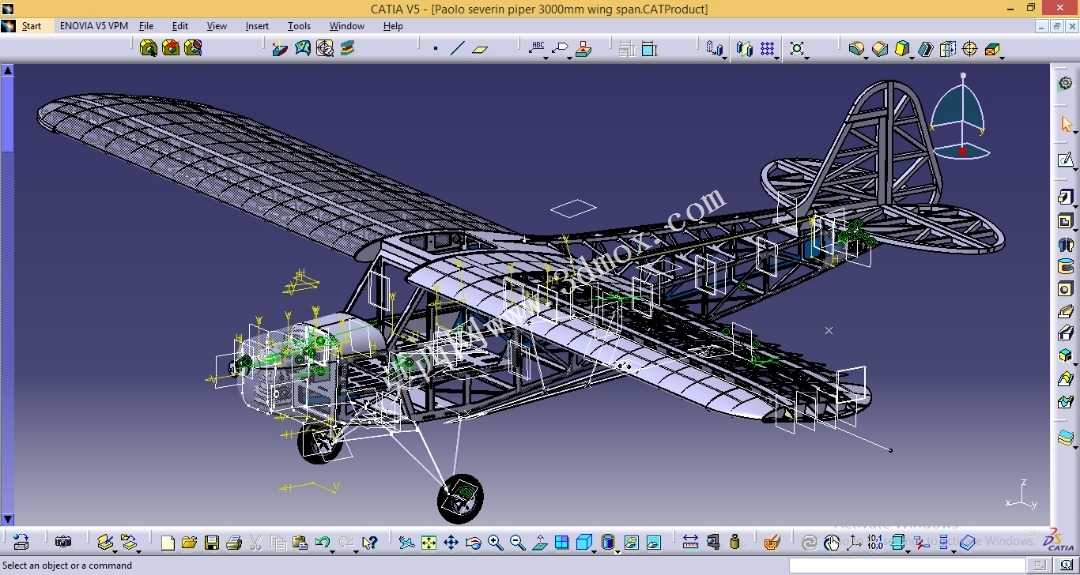The height and width of the screenshot is (575, 1080).
Task: Click the Zoom Out magnifier
Action: (517, 543)
